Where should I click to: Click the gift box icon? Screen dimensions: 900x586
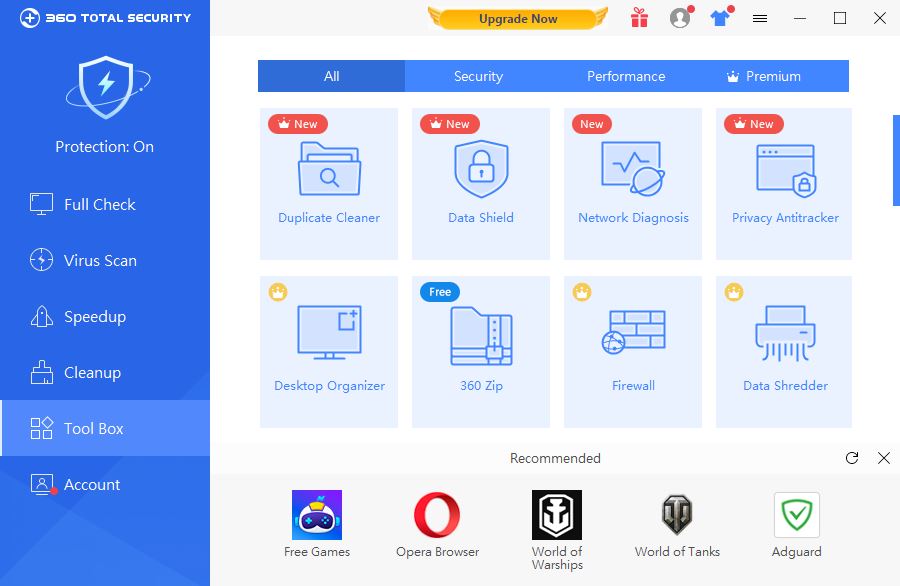[639, 18]
